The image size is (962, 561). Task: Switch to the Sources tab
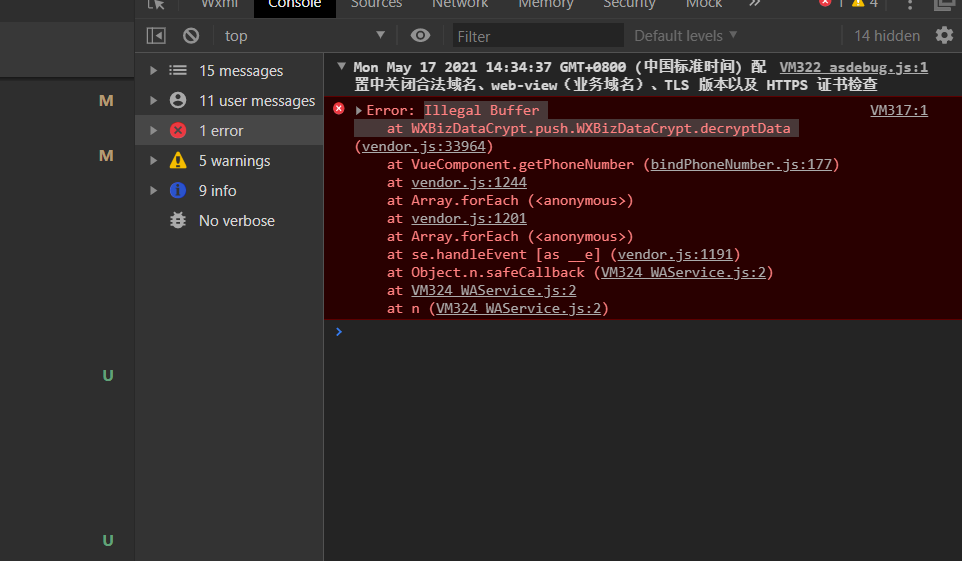(376, 4)
